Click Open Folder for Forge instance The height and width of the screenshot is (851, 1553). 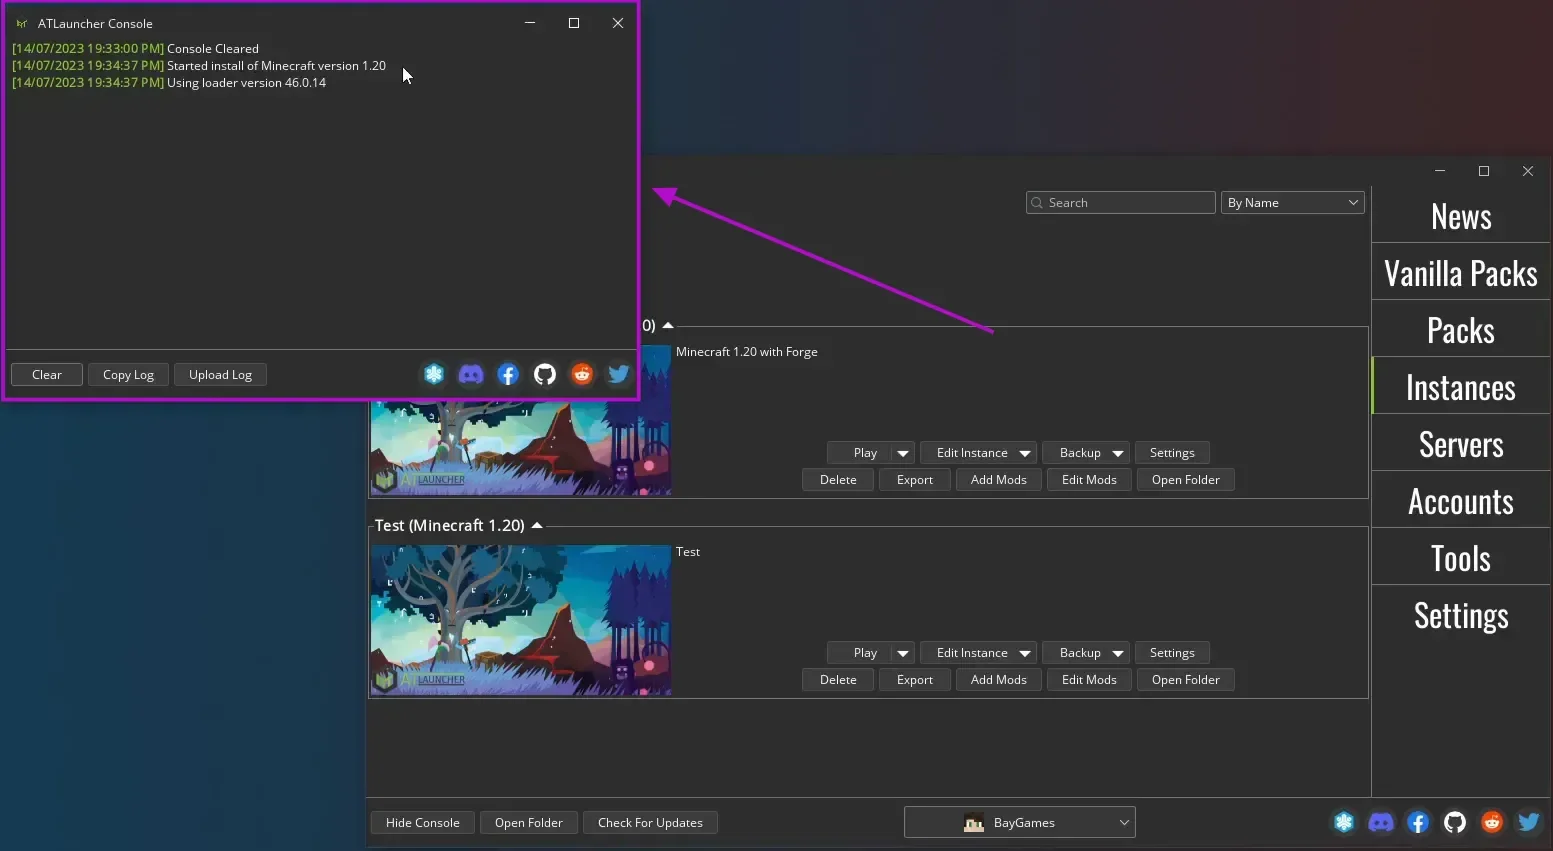point(1186,480)
